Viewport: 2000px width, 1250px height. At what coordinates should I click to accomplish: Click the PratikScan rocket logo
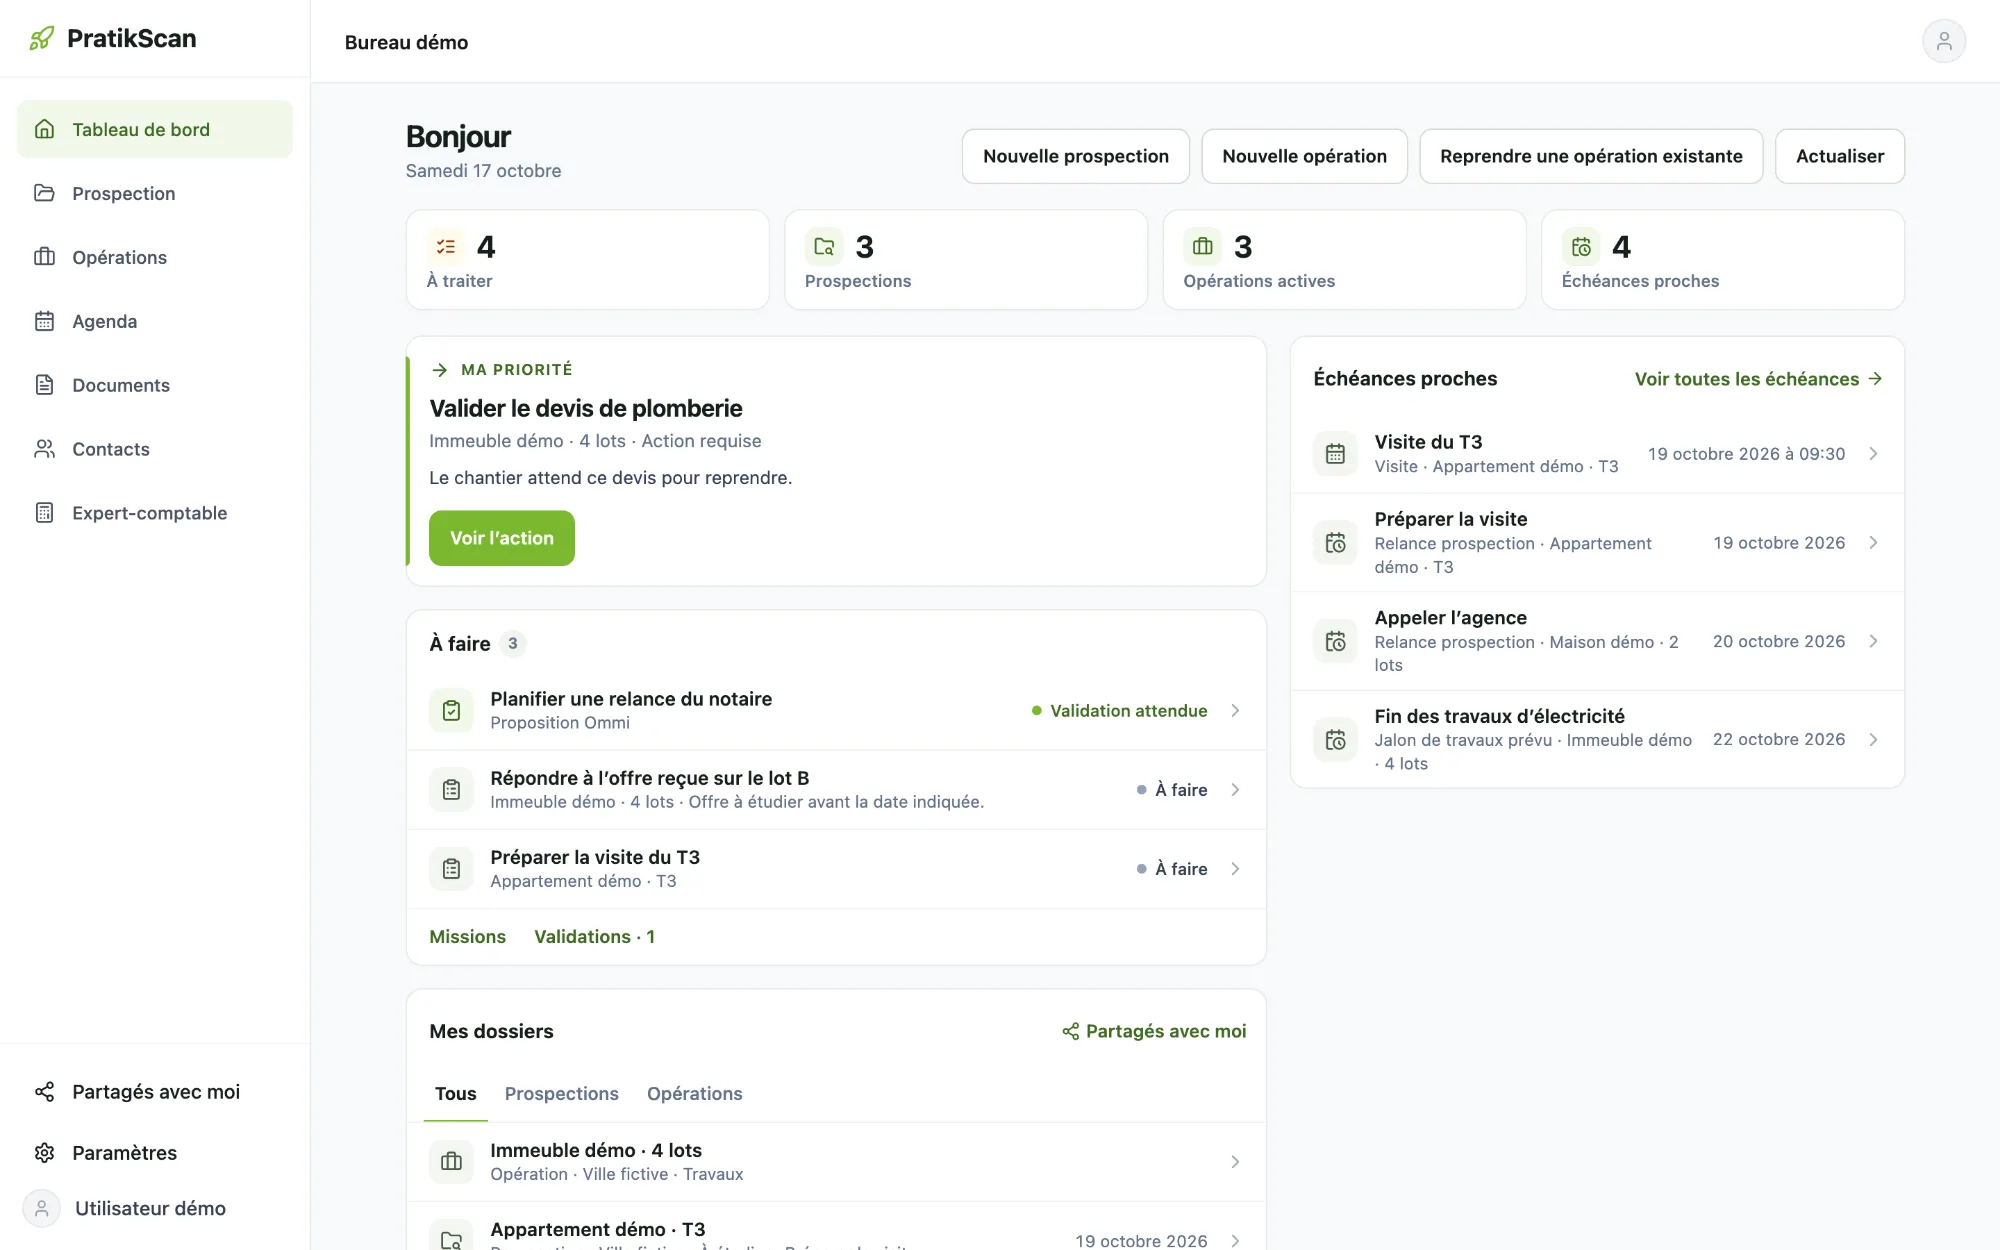[42, 39]
